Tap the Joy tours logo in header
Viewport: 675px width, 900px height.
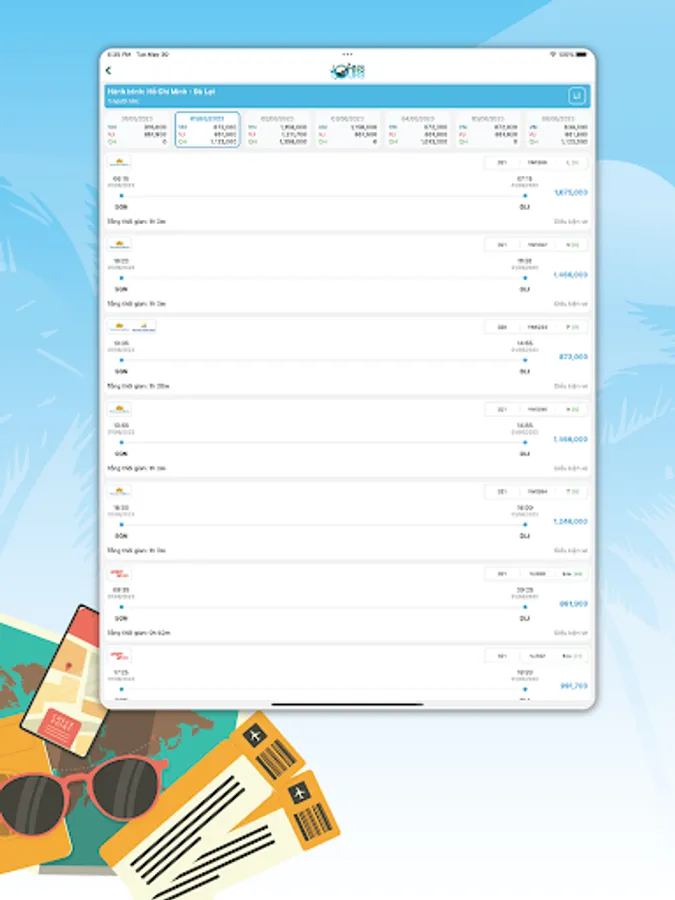click(x=348, y=71)
